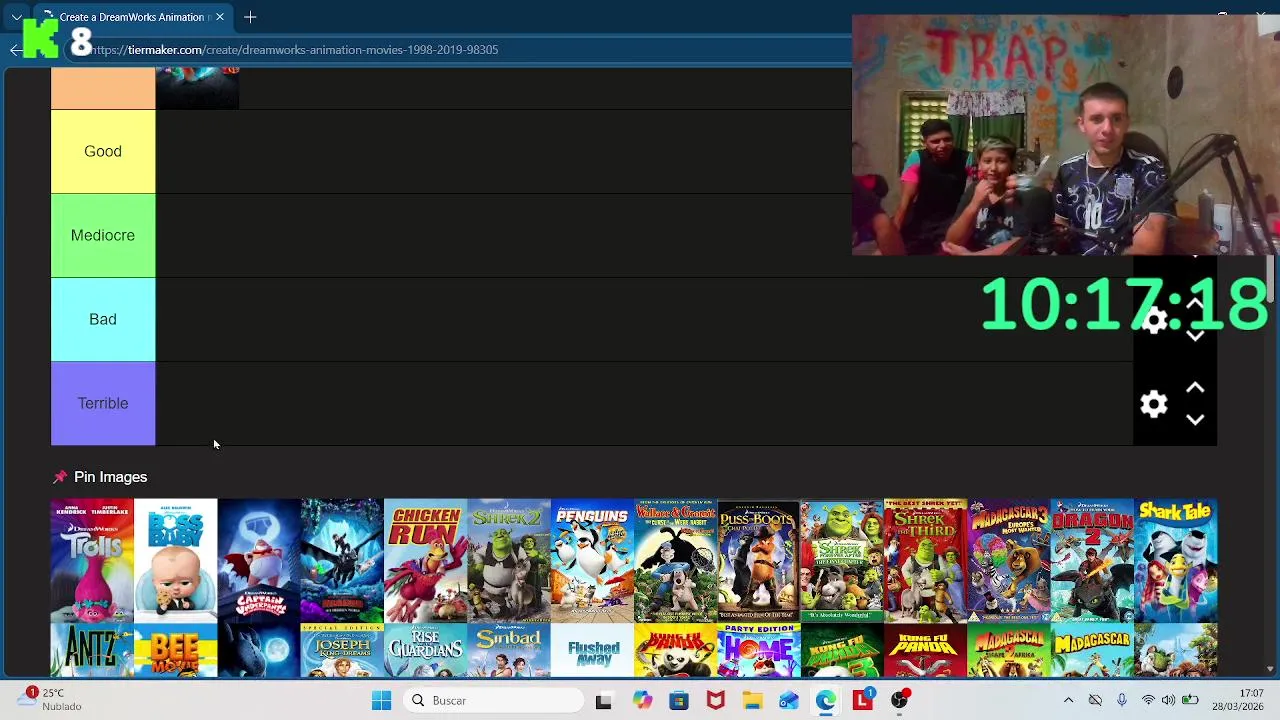Open settings gear for the Bad tier
The height and width of the screenshot is (720, 1280).
pyautogui.click(x=1154, y=321)
